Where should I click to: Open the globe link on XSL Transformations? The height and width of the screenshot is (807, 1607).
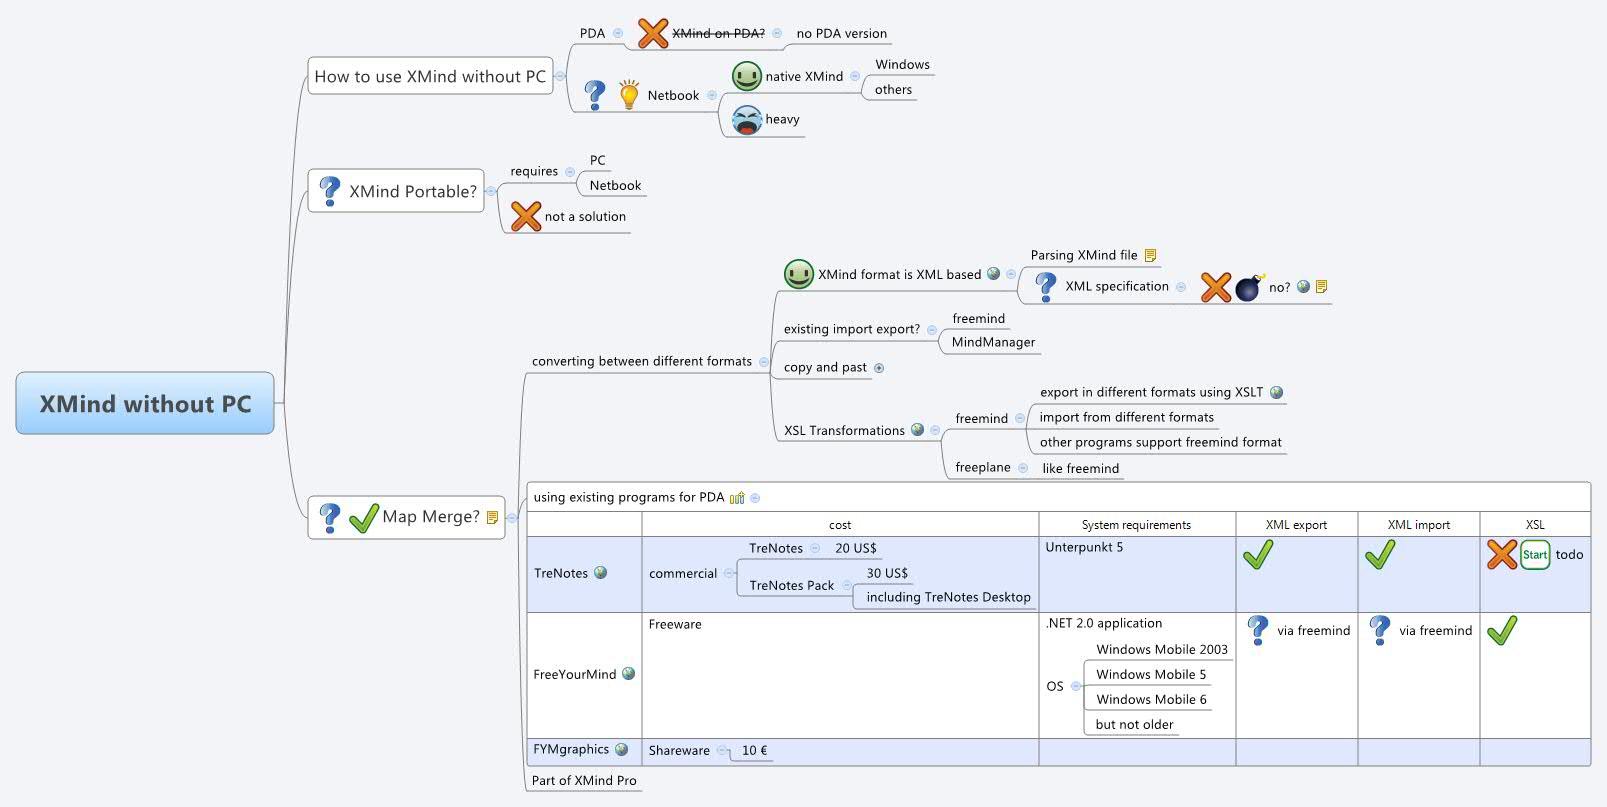coord(917,430)
